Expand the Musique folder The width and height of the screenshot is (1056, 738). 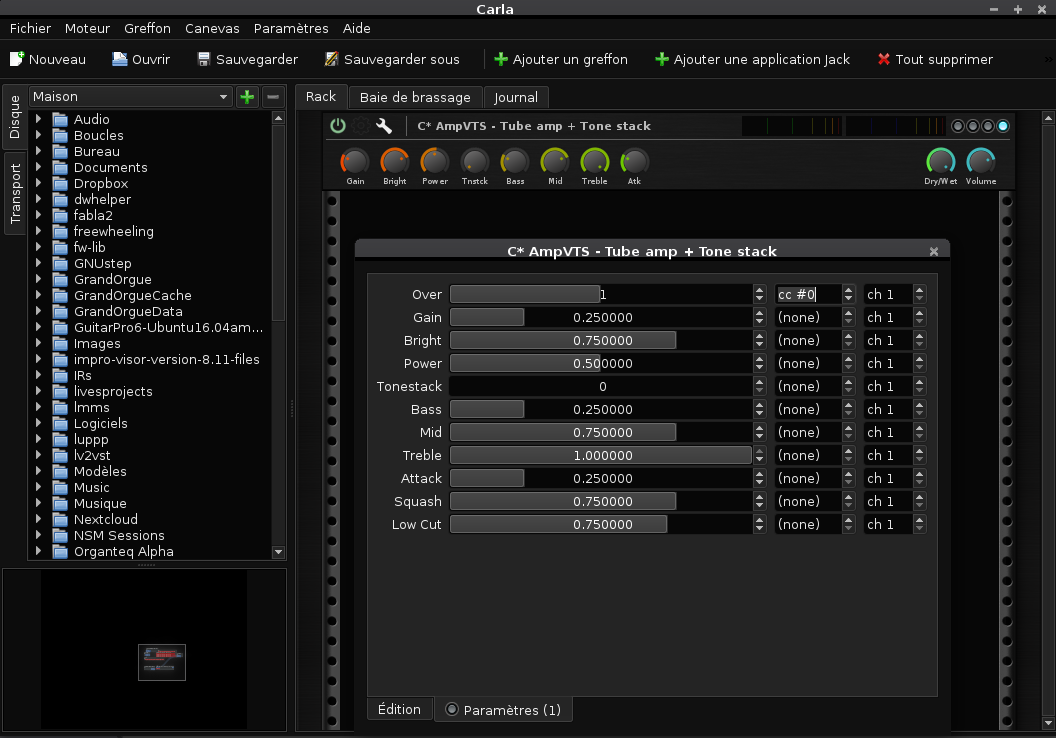(x=38, y=503)
